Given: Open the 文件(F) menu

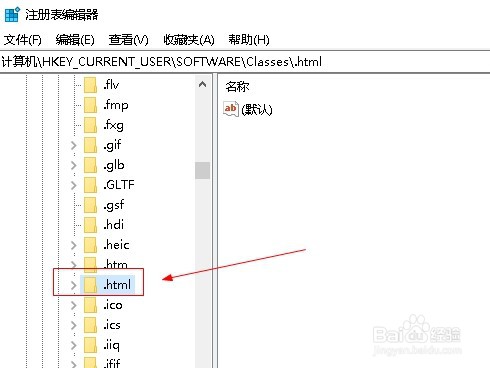Looking at the screenshot, I should [x=23, y=40].
